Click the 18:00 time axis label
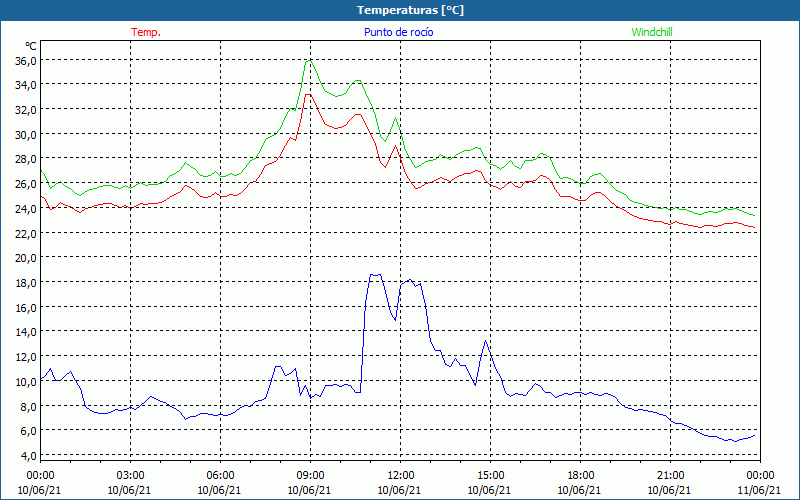 (x=581, y=476)
